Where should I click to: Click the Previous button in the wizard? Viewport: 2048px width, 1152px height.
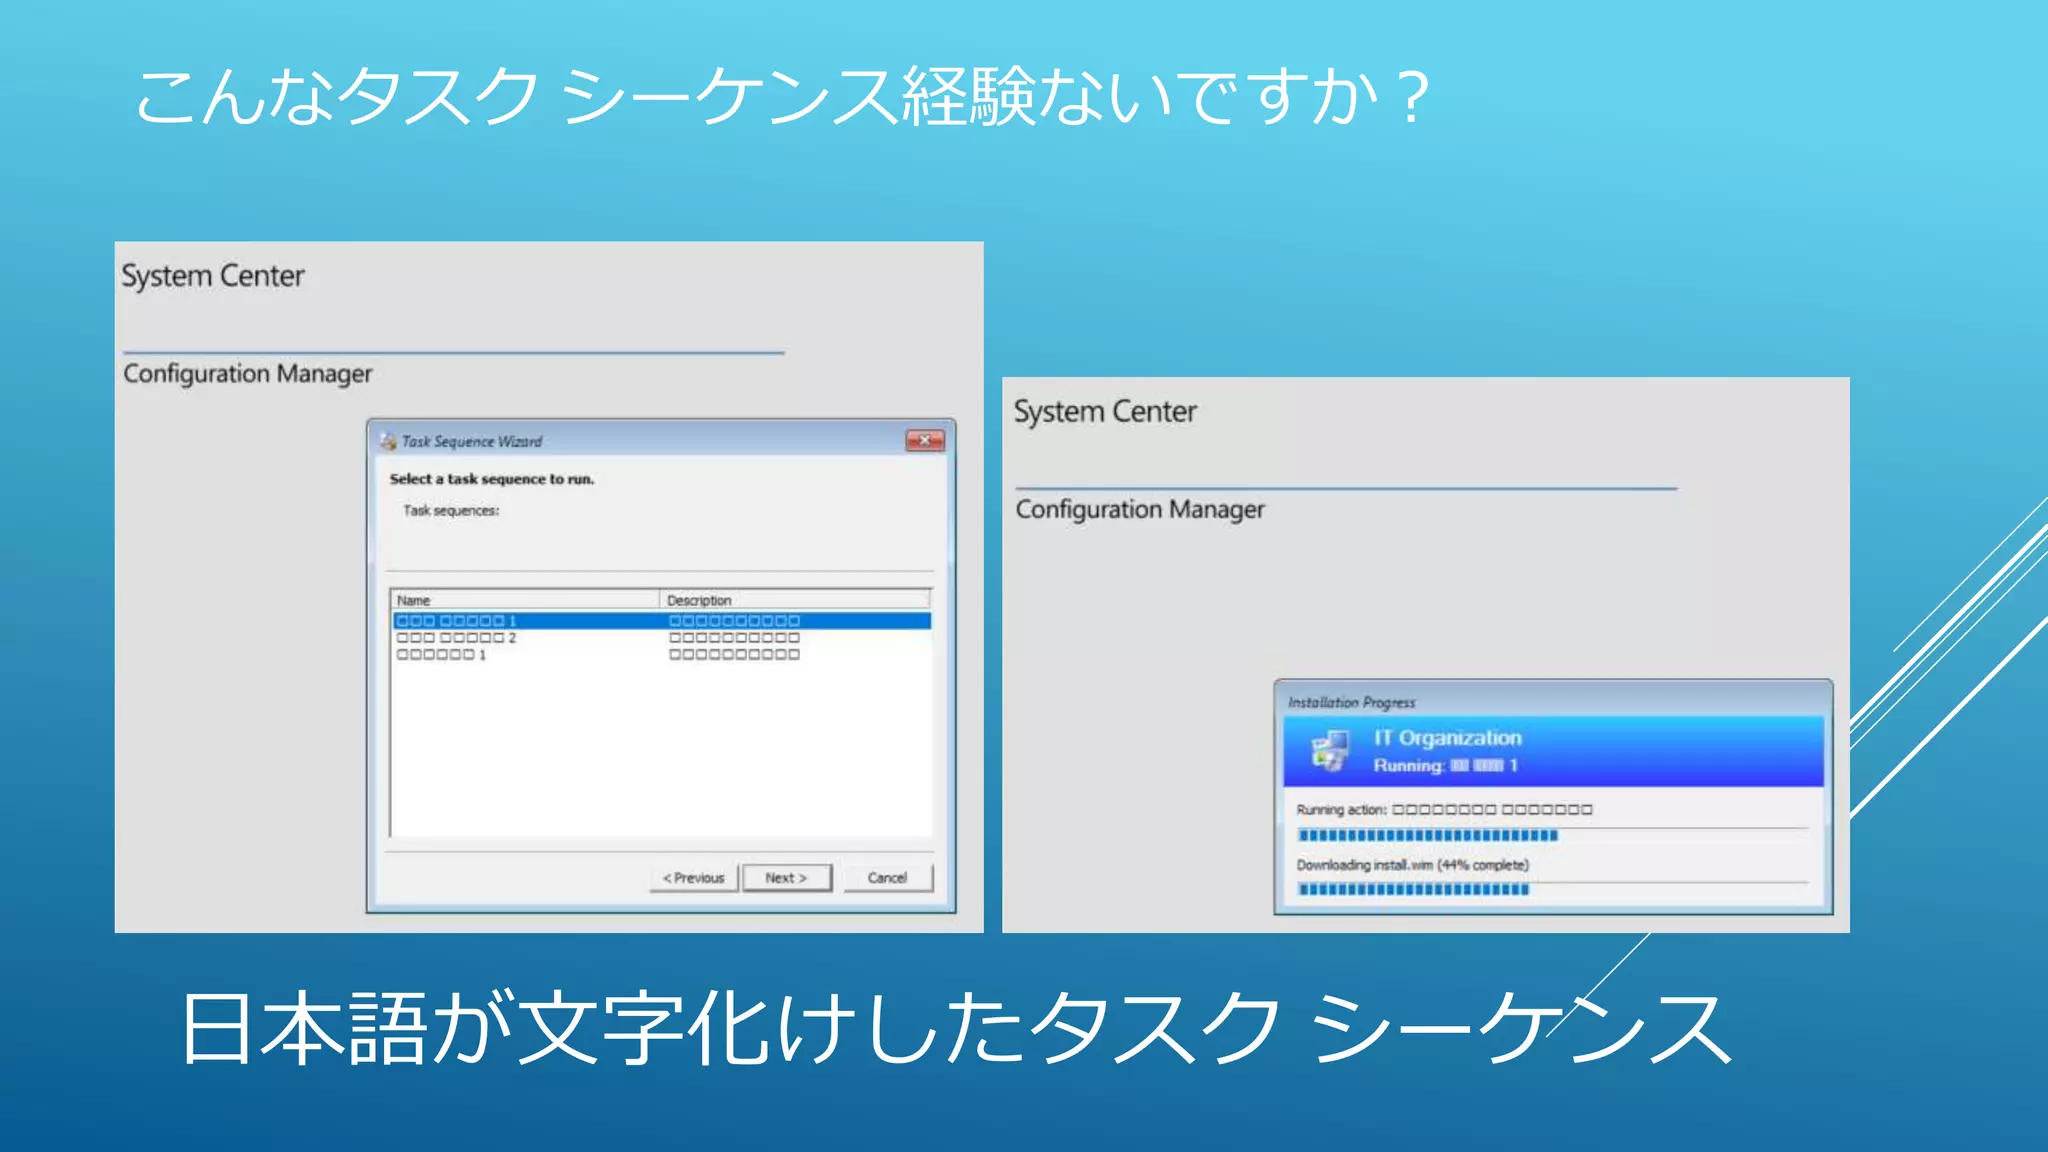click(693, 878)
